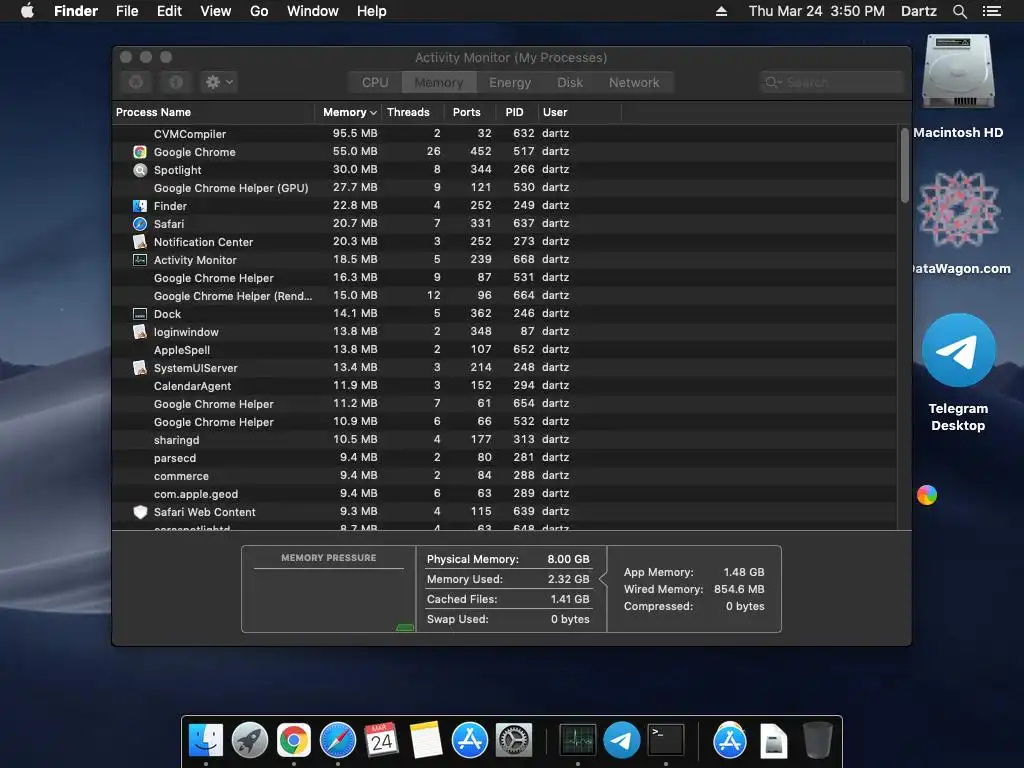Open Launchpad from the Dock
This screenshot has width=1024, height=768.
pos(249,741)
